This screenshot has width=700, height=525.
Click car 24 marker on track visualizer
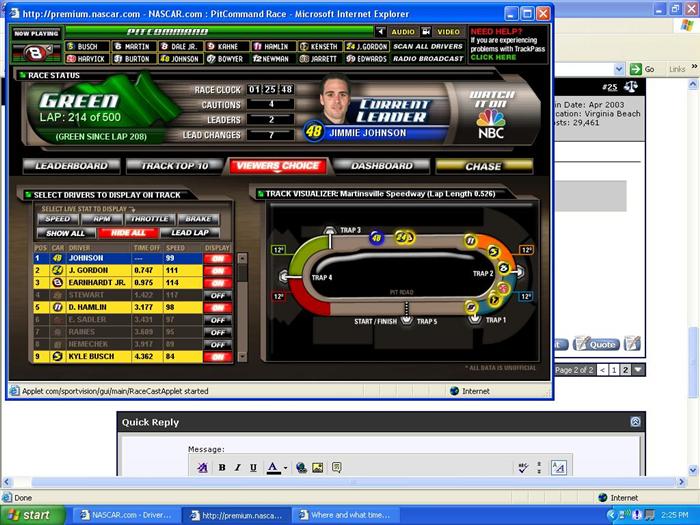pyautogui.click(x=404, y=238)
